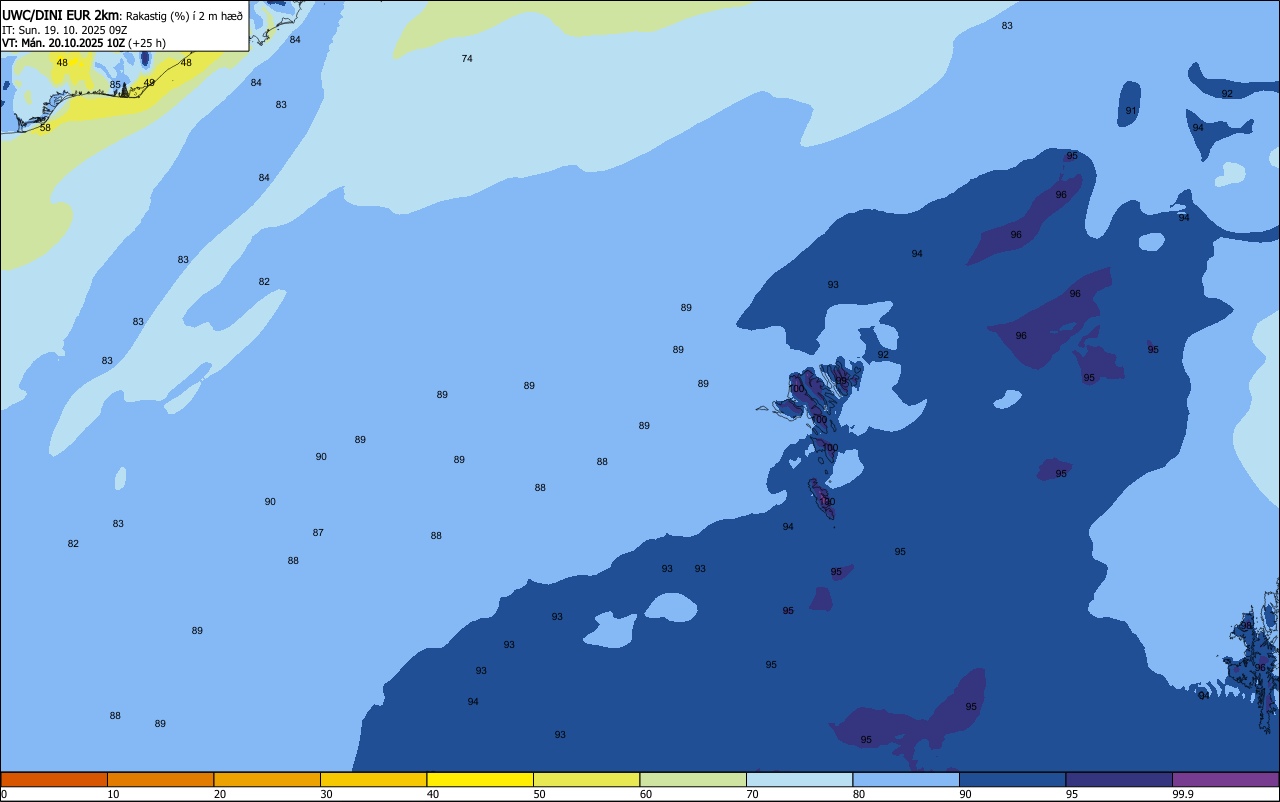Click the '0' legend tick label
This screenshot has height=802, width=1280.
tap(4, 794)
